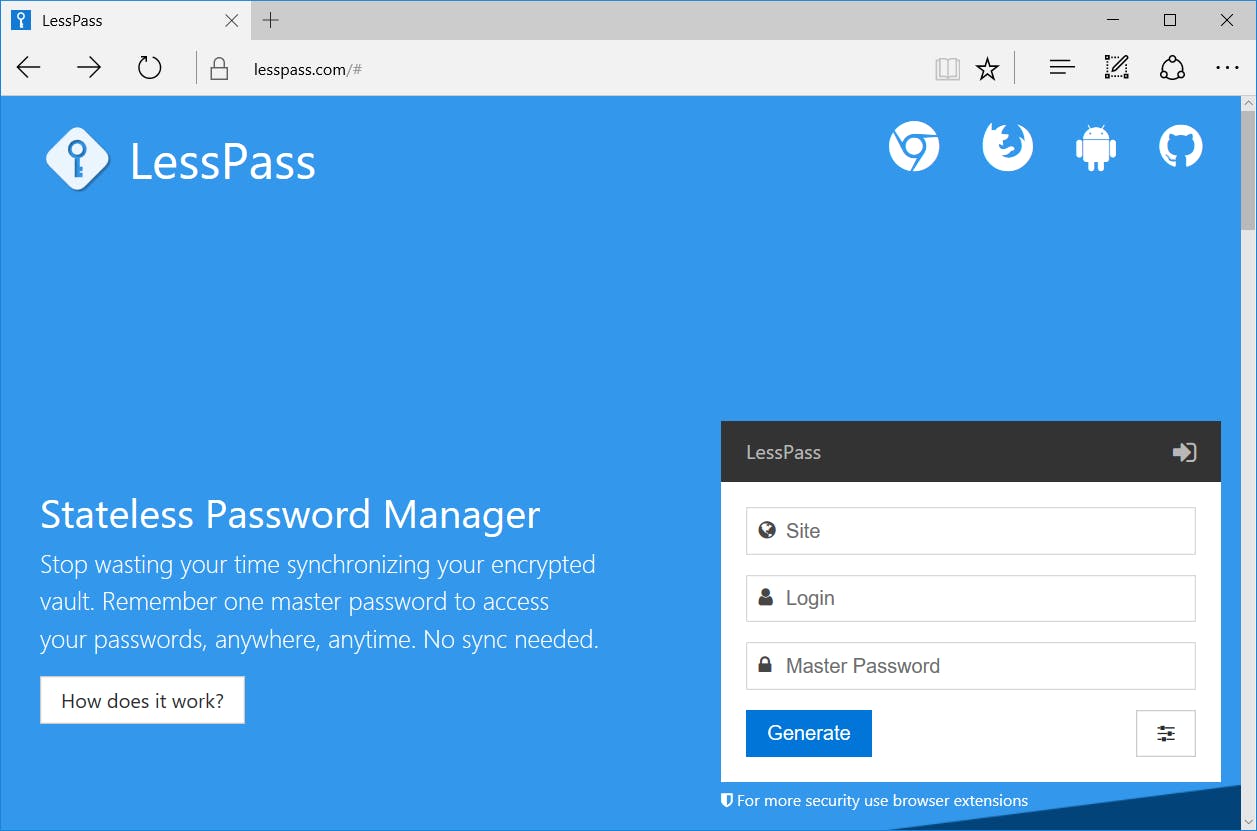
Task: Click the Firefox add-on icon
Action: coord(1007,147)
